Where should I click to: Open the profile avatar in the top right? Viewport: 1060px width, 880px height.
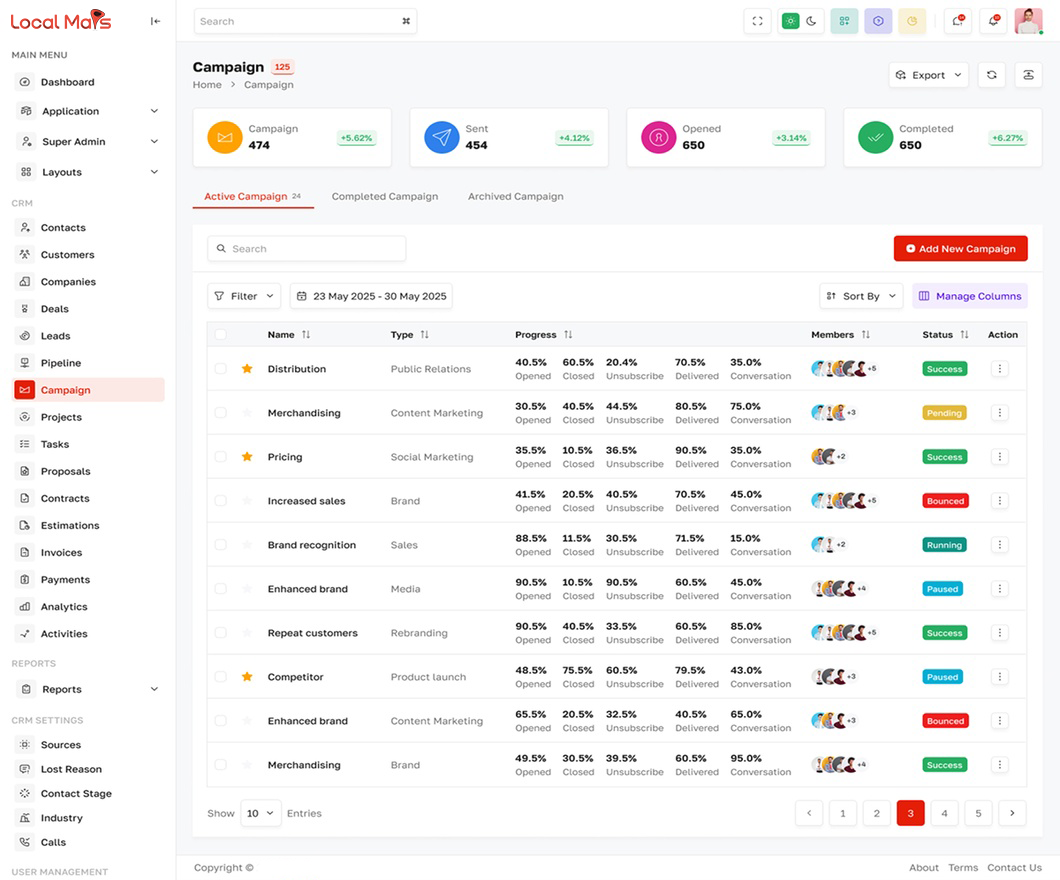pos(1028,21)
